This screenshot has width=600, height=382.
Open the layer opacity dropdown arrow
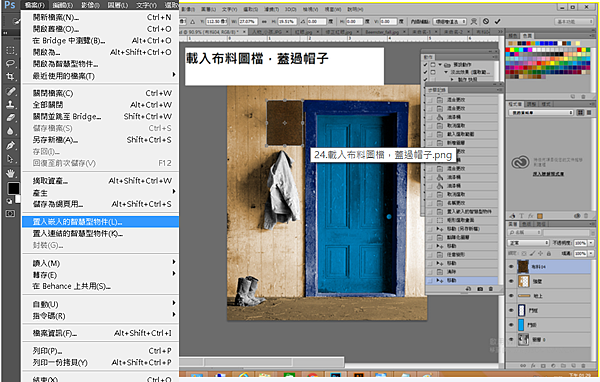click(591, 243)
